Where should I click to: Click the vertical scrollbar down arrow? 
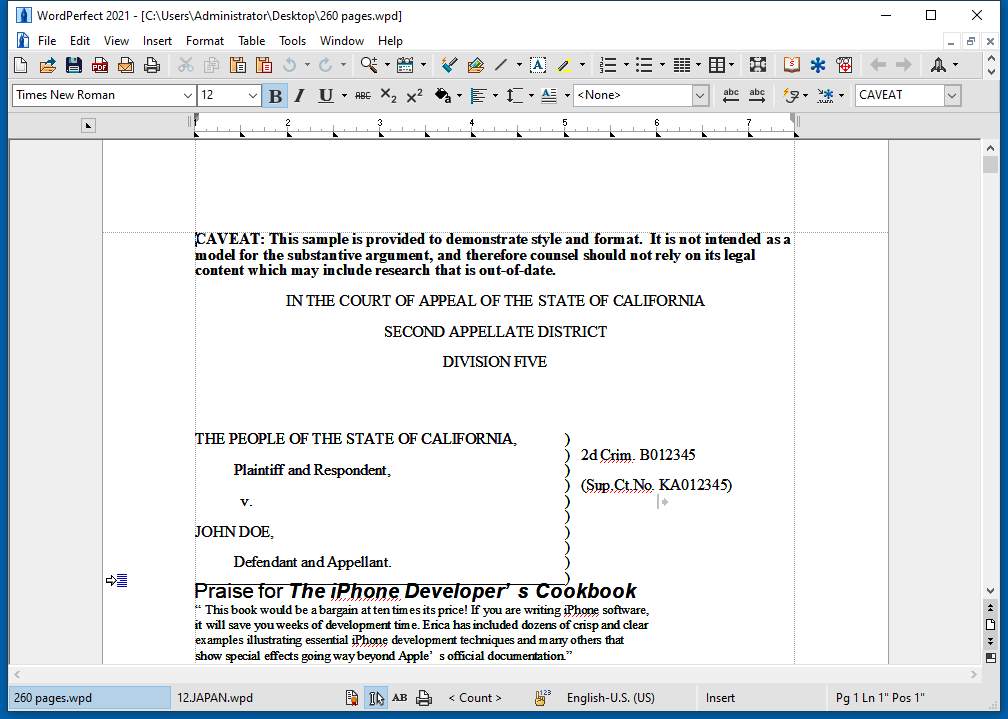point(990,590)
